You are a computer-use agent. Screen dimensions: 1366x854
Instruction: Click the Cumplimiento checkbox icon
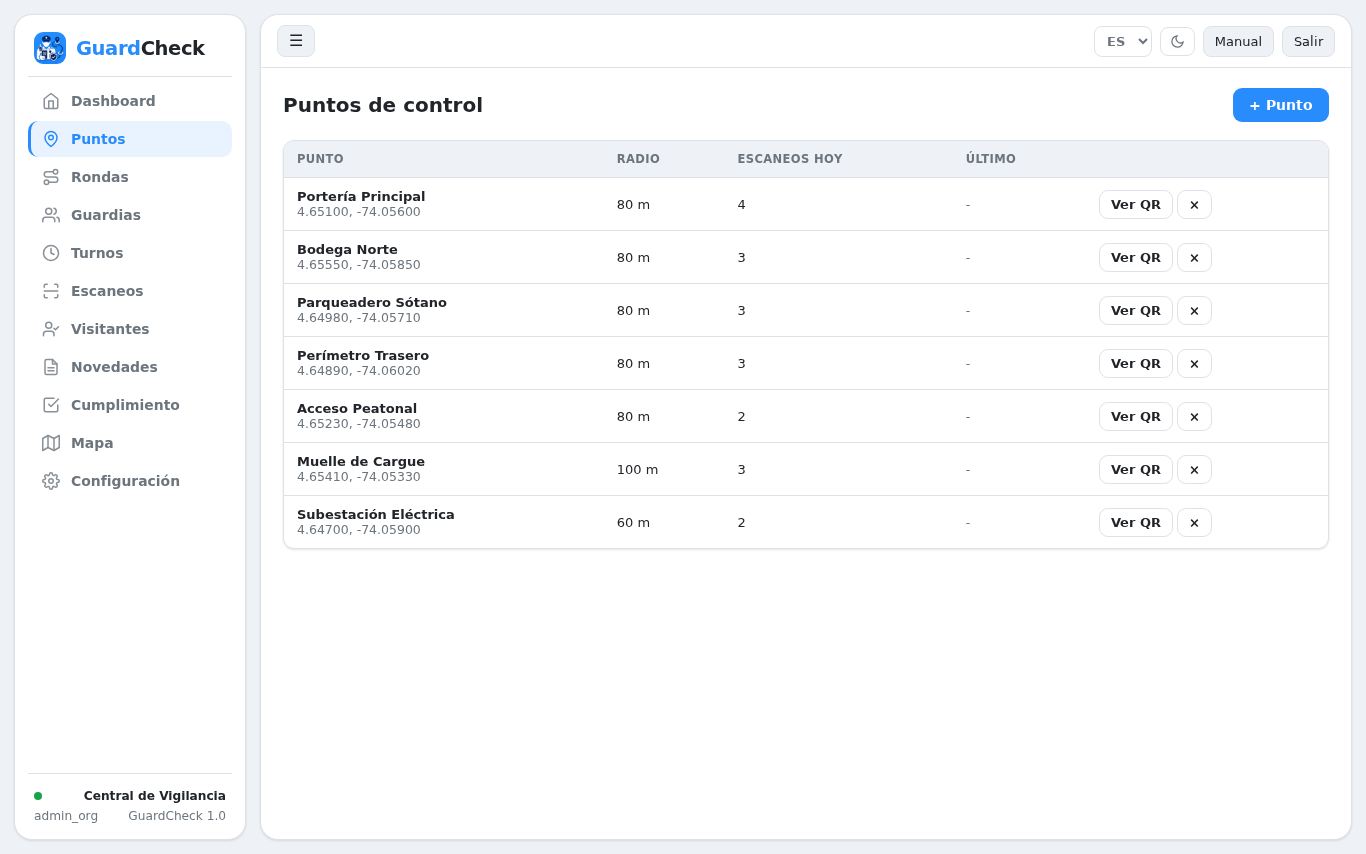51,405
